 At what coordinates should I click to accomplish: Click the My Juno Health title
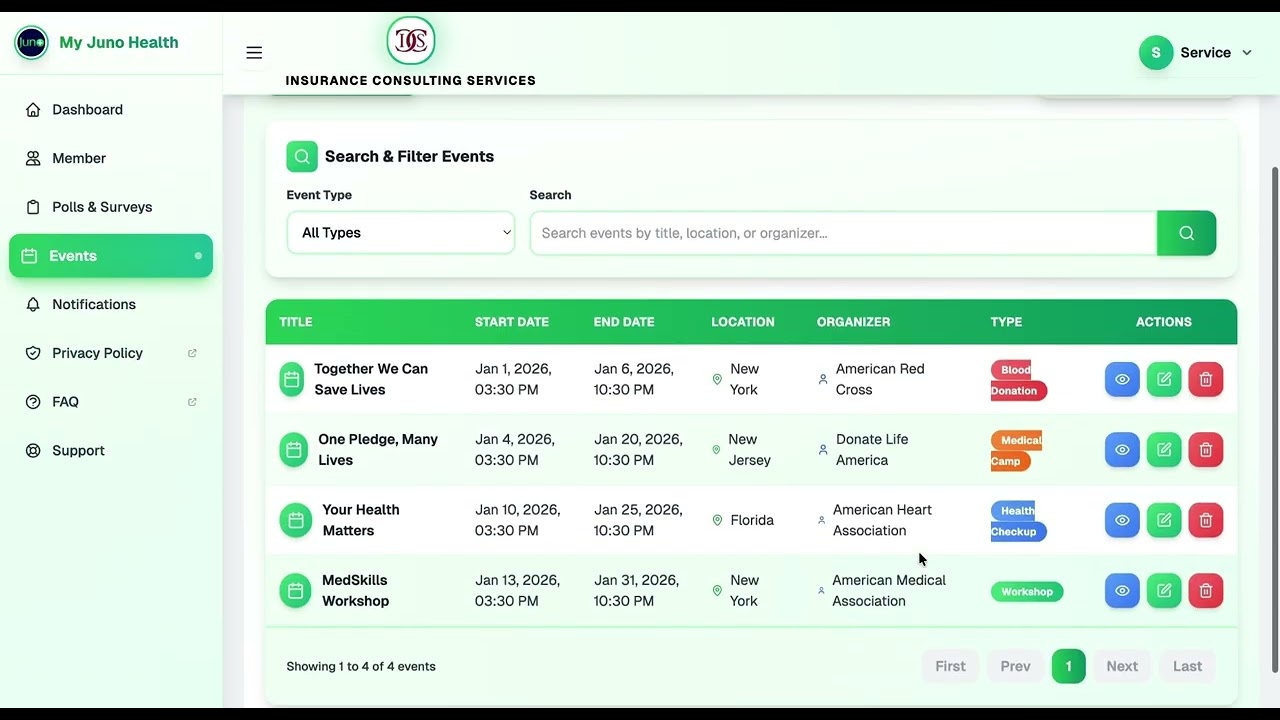119,42
